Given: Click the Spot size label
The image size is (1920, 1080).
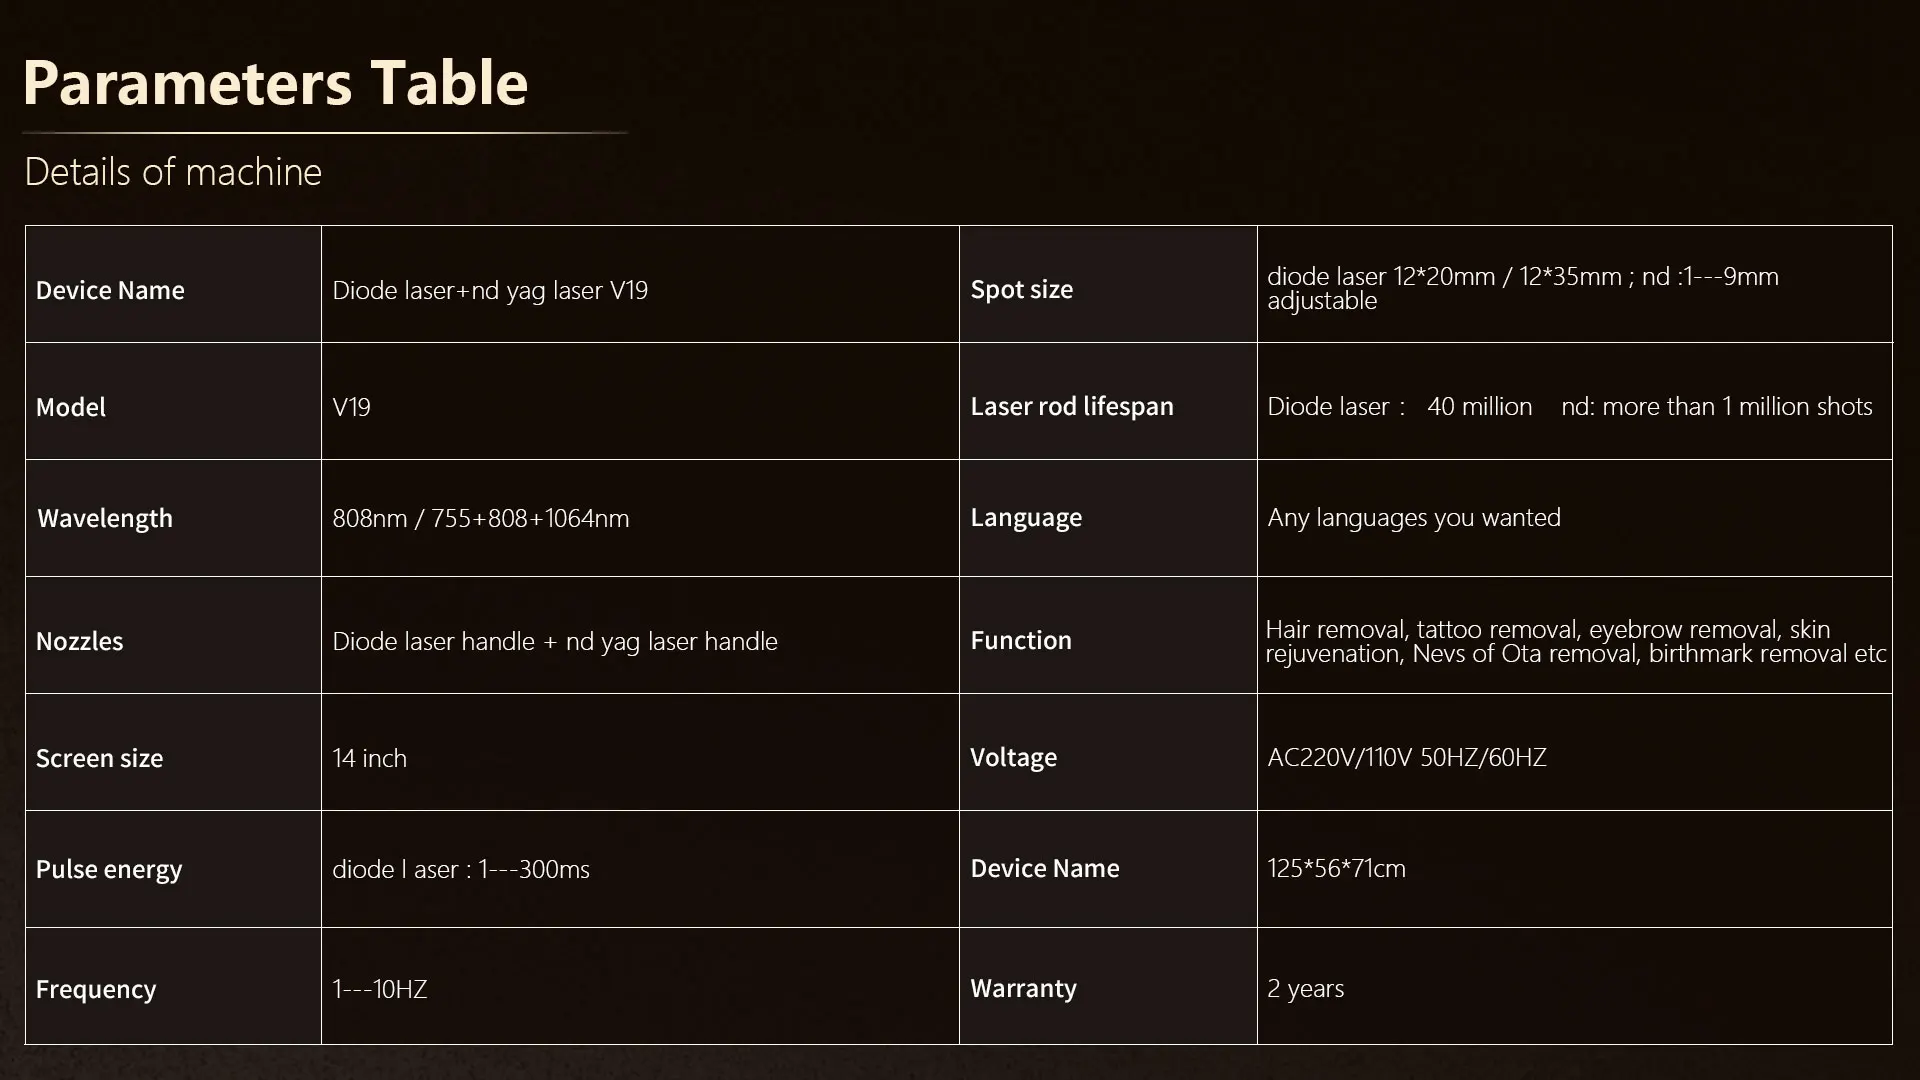Looking at the screenshot, I should [x=1022, y=289].
